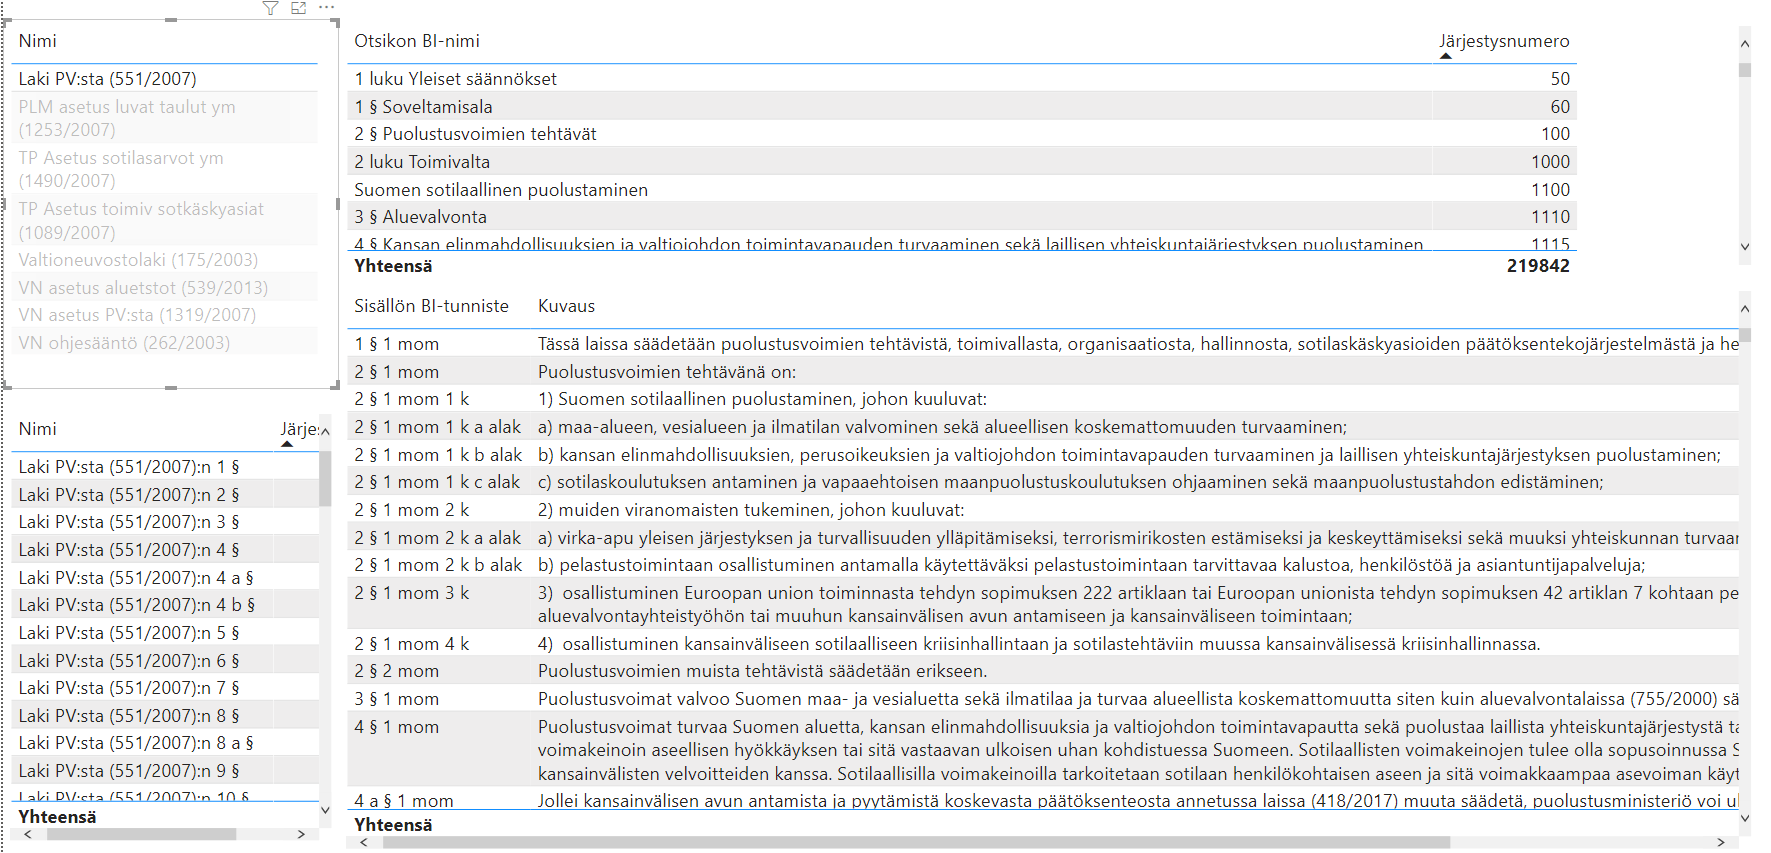Click the down arrow of the lower-left table vertical scrollbar
Viewport: 1771px width, 853px height.
click(325, 810)
